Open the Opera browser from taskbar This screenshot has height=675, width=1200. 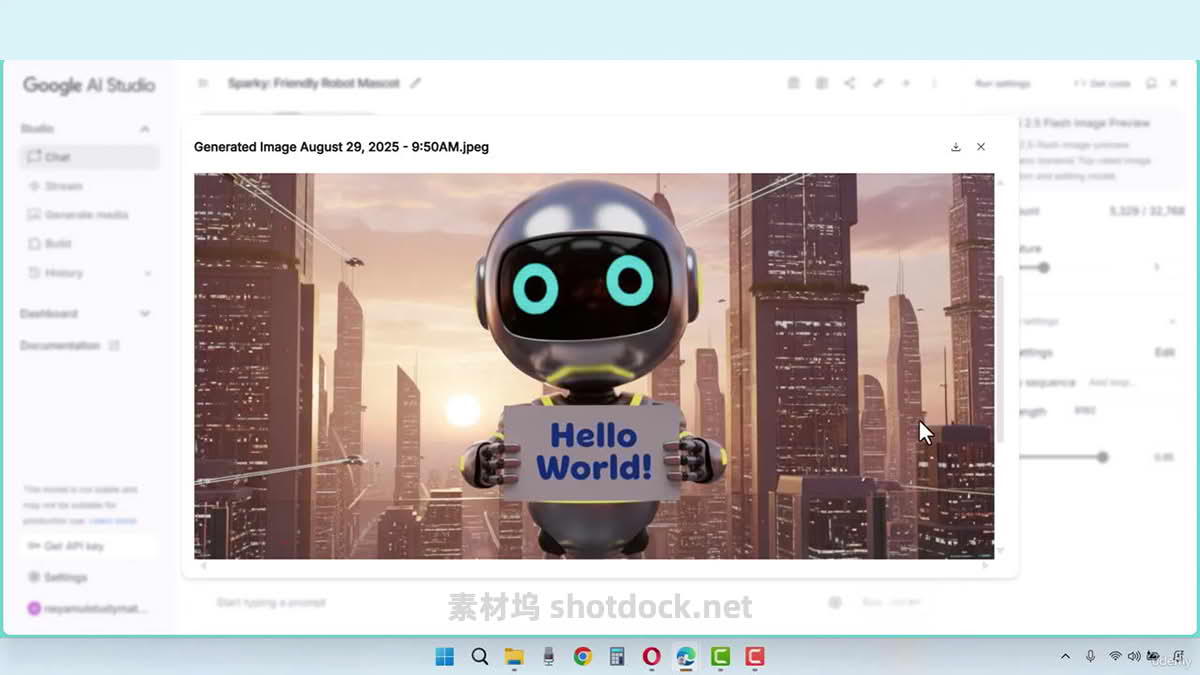651,656
